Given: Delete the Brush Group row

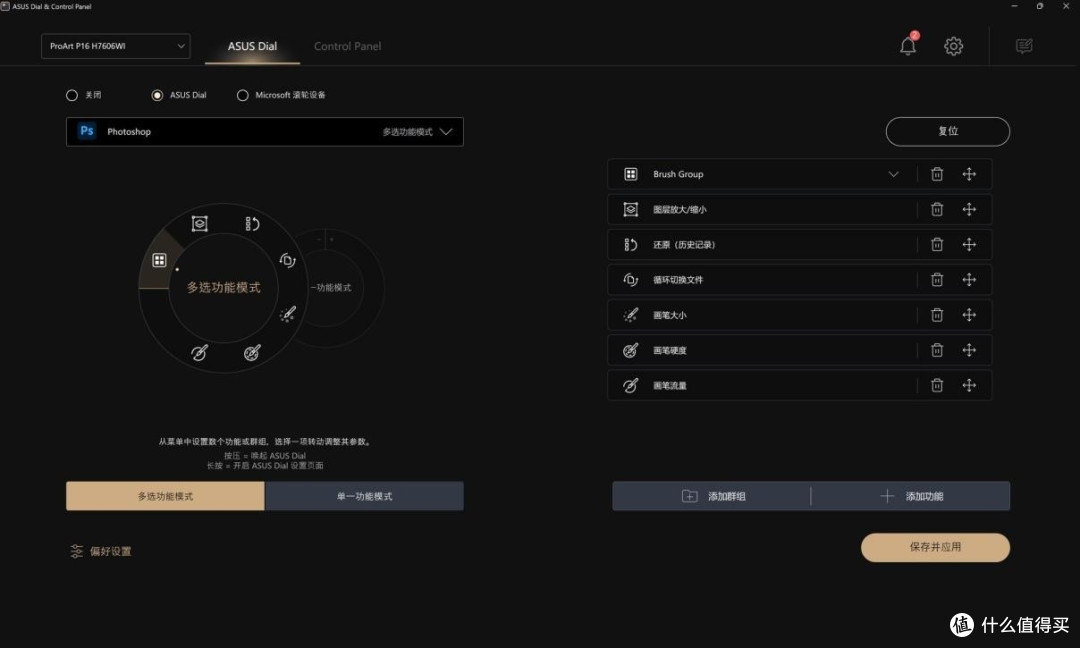Looking at the screenshot, I should tap(937, 174).
